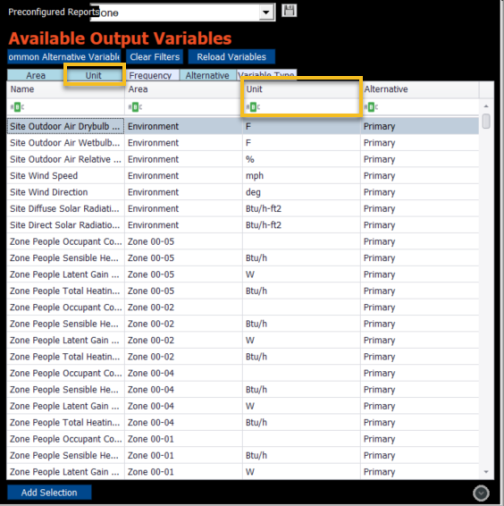Sort by the Alternative column header
This screenshot has height=506, width=504.
point(420,89)
